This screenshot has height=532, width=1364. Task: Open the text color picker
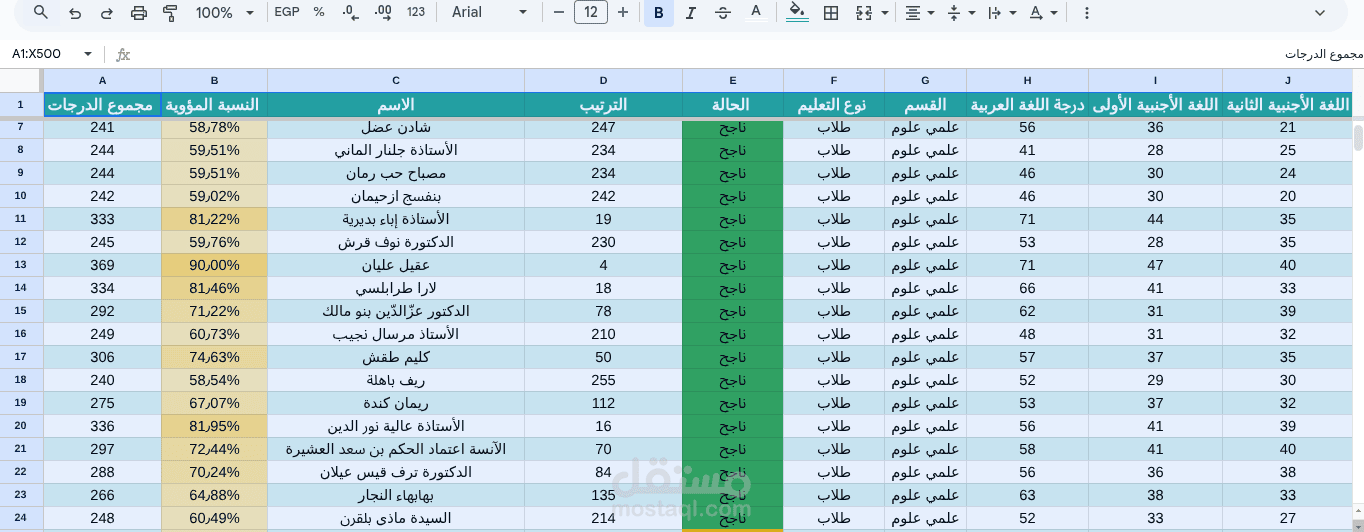(756, 13)
